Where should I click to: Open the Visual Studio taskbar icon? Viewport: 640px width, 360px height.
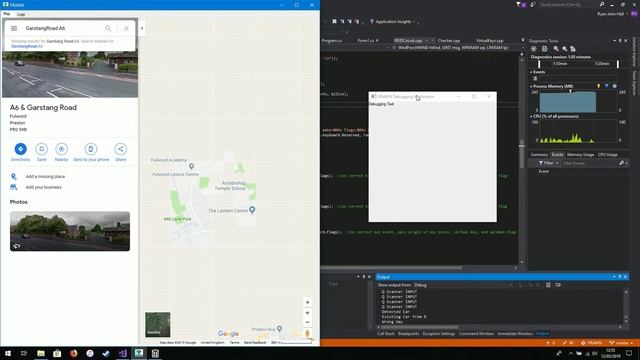[122, 353]
